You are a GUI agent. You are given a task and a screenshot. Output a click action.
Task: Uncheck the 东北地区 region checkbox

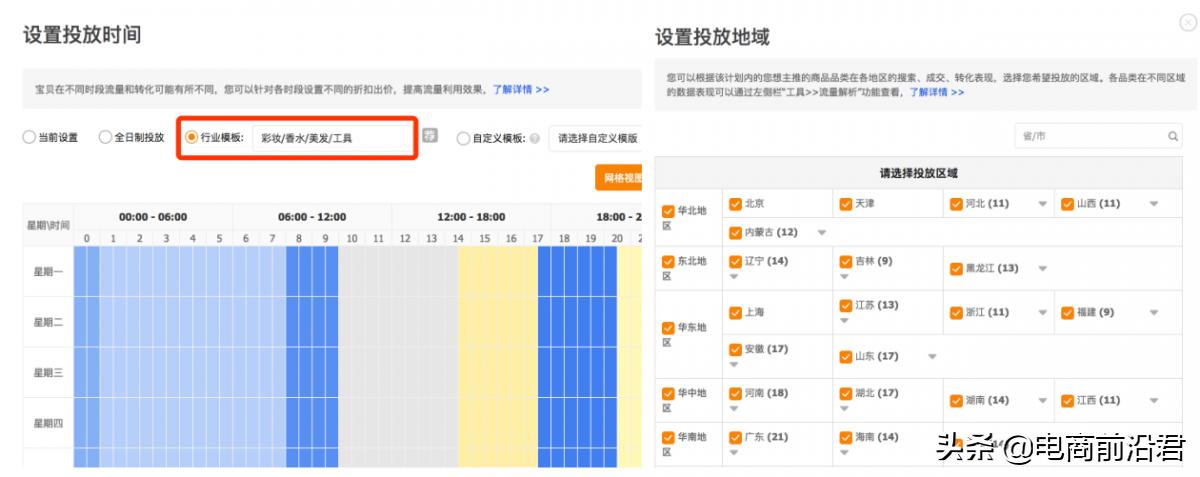(668, 261)
